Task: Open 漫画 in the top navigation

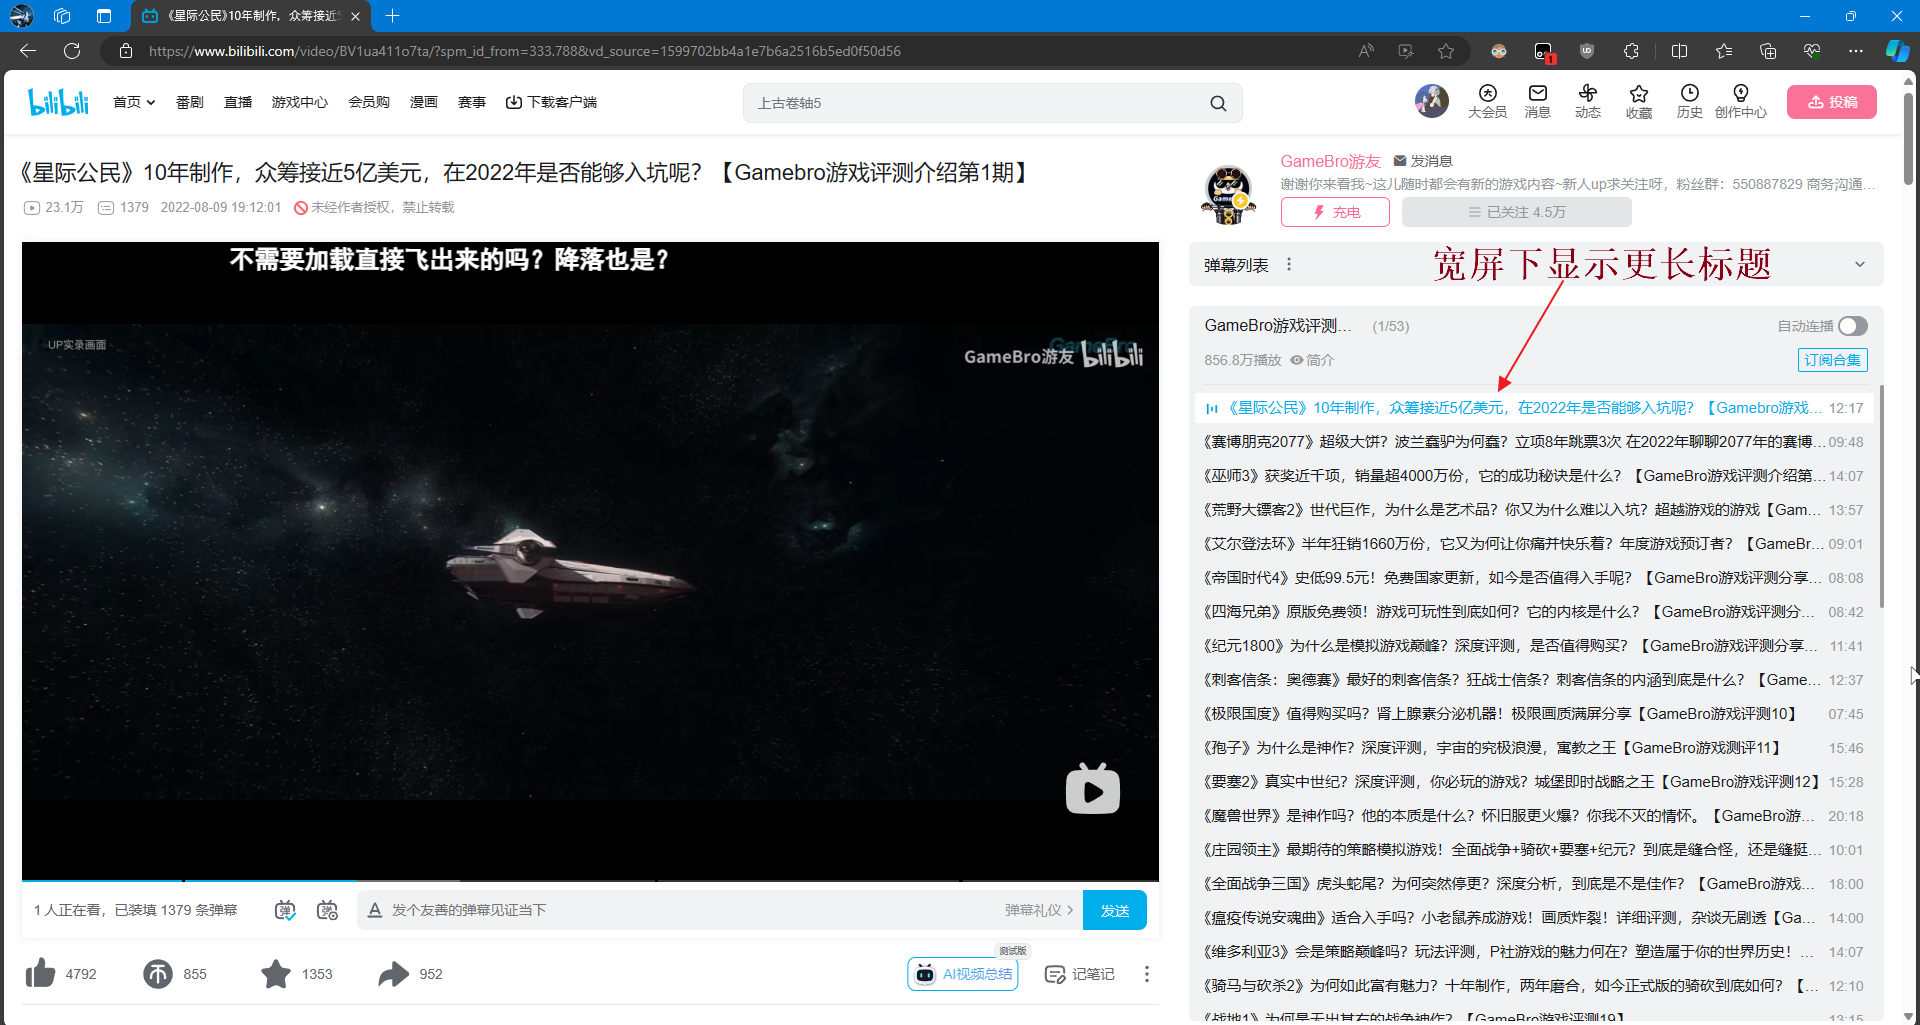Action: pos(424,102)
